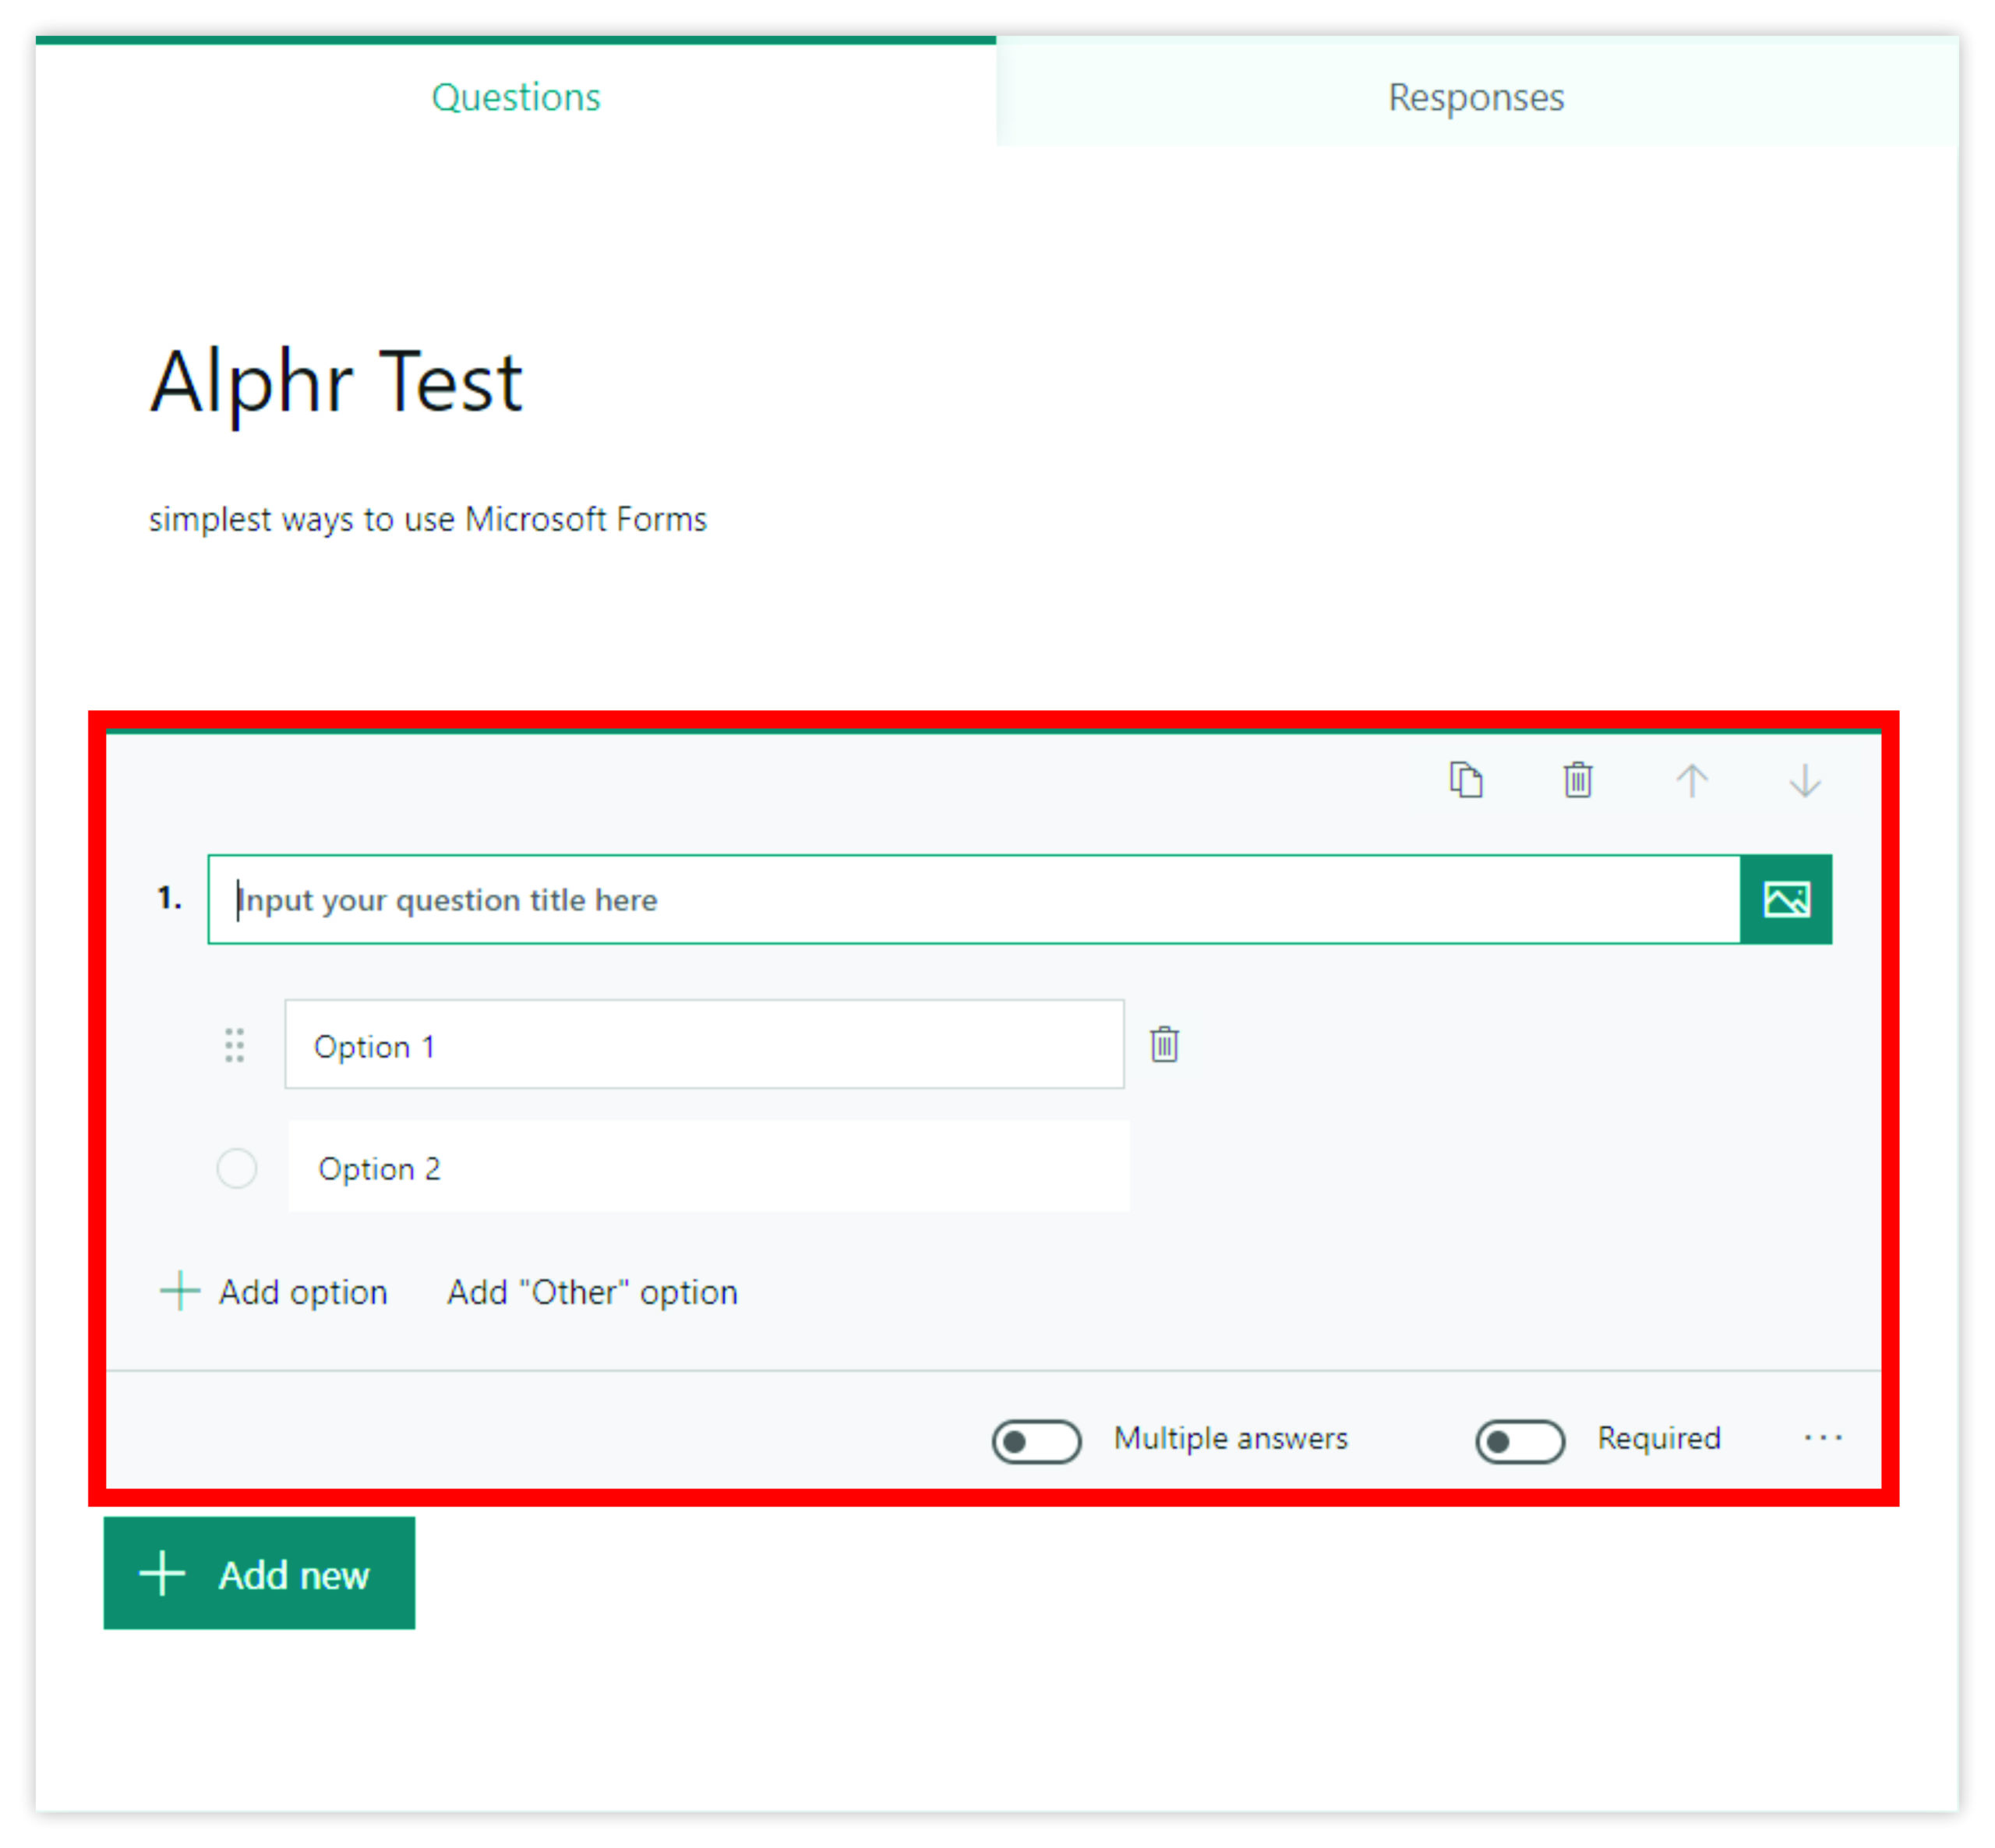Click the Add new button
The height and width of the screenshot is (1848, 1995).
coord(259,1574)
